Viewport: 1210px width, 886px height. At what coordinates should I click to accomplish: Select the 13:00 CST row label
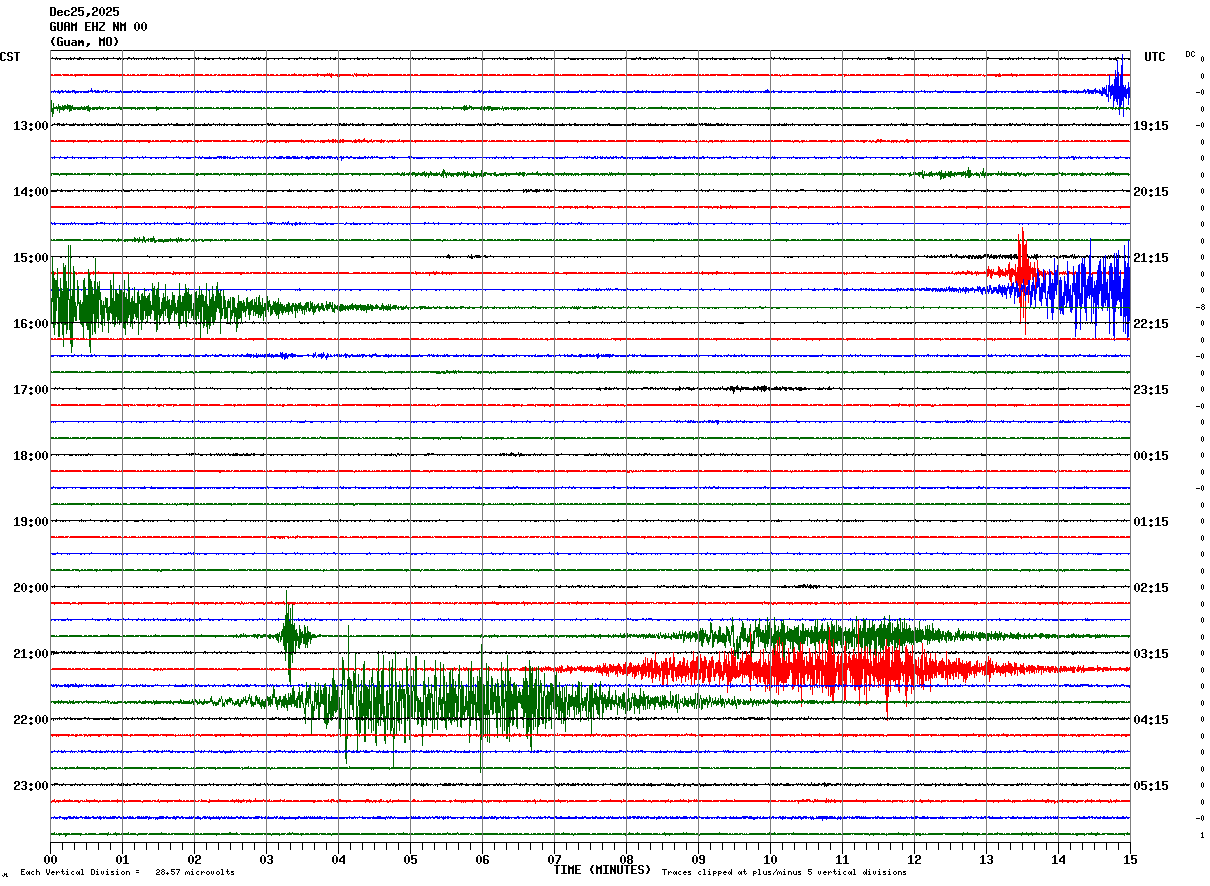pyautogui.click(x=31, y=126)
